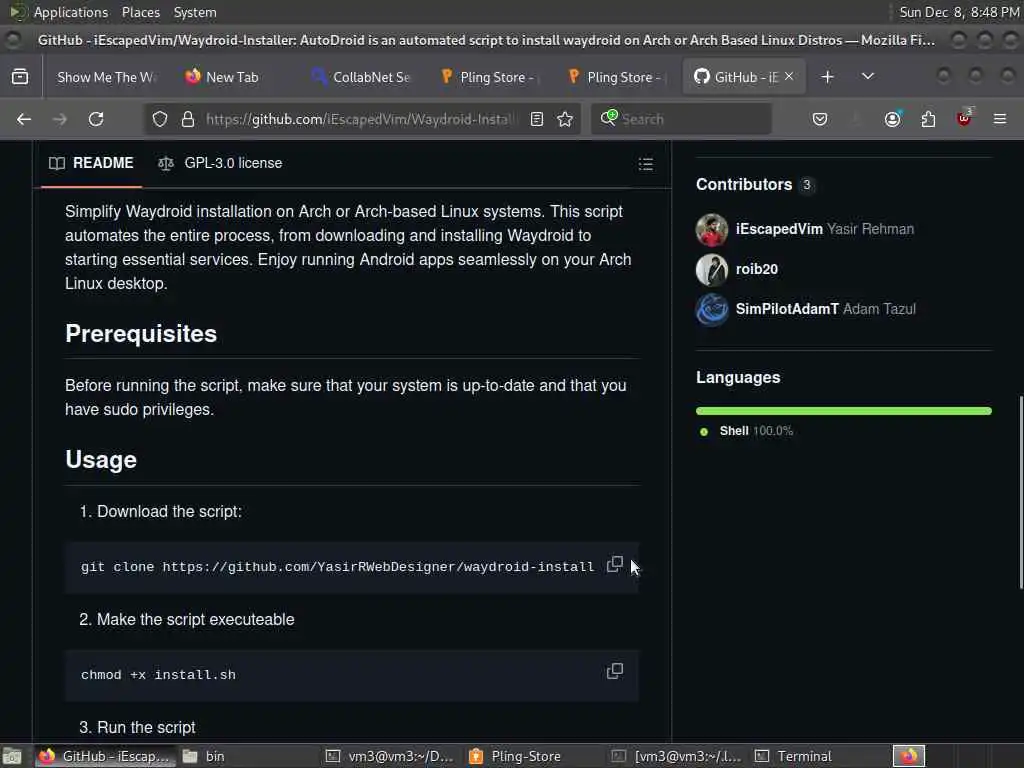
Task: Open the Firefox account icon
Action: [x=892, y=119]
